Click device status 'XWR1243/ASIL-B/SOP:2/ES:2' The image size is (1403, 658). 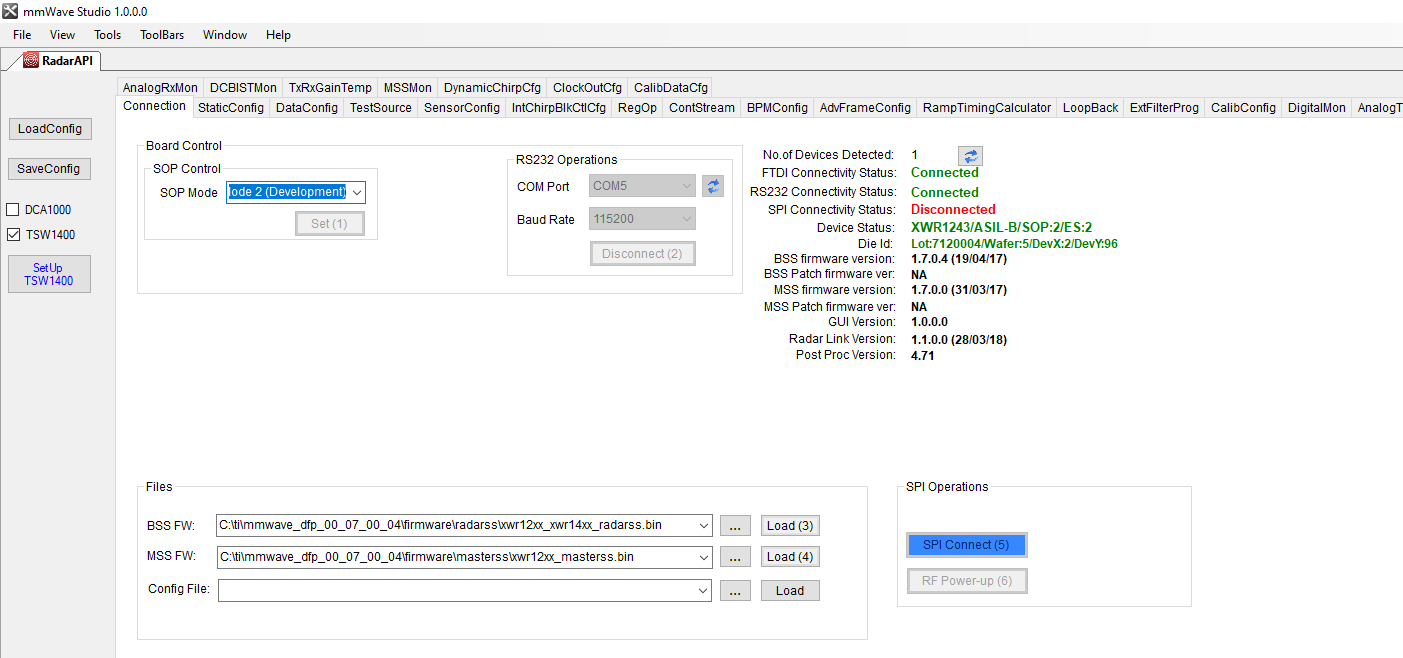point(1001,228)
